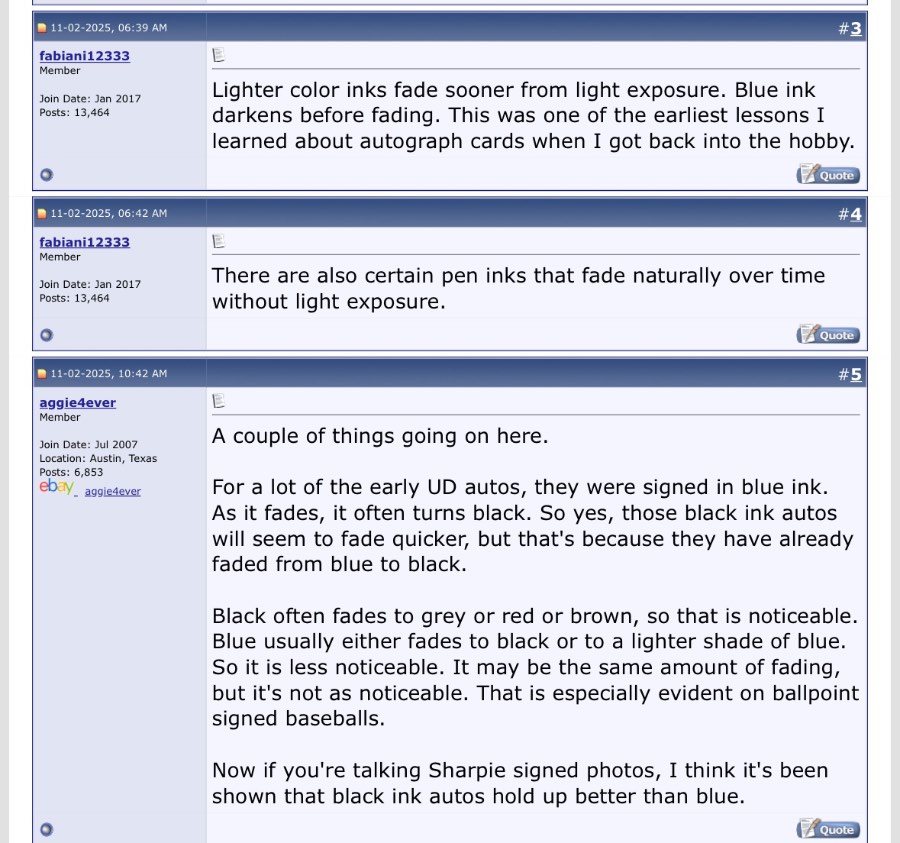Click the document post icon in post #4

[219, 241]
